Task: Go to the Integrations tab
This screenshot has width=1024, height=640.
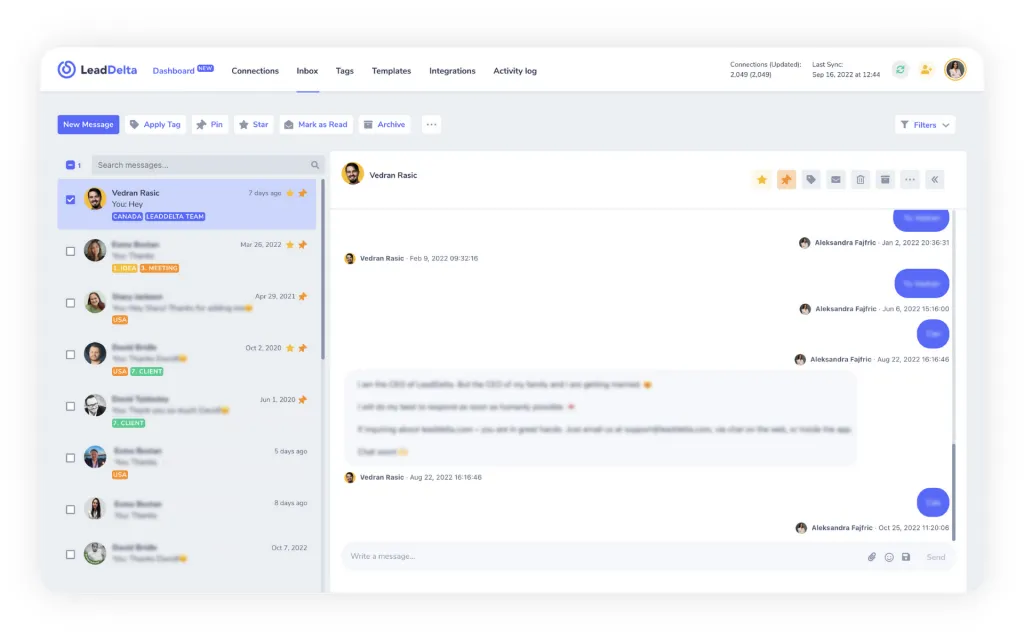Action: [x=452, y=71]
